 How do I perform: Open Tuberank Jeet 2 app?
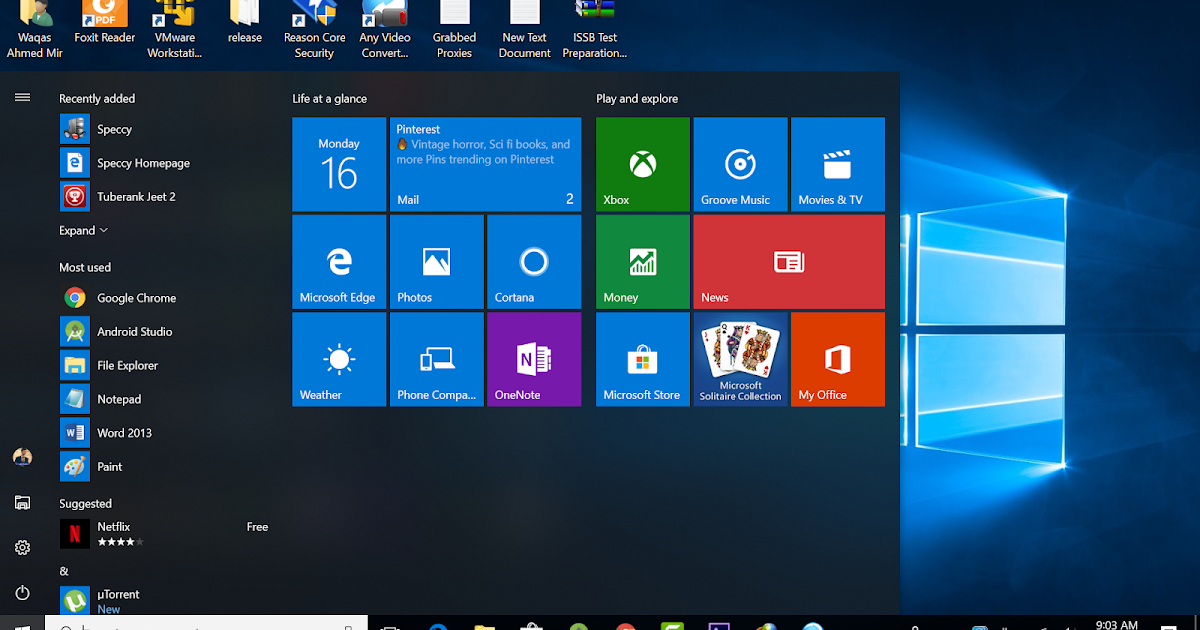coord(165,197)
